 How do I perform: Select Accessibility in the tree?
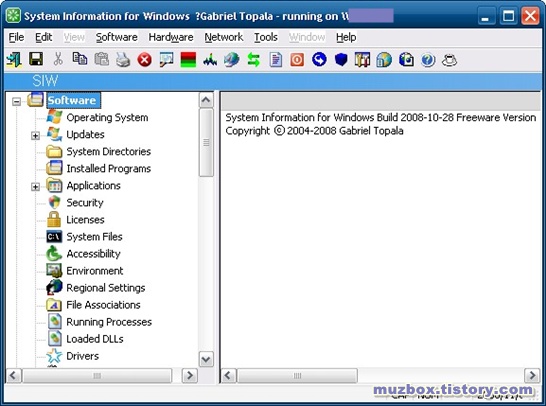[x=93, y=254]
